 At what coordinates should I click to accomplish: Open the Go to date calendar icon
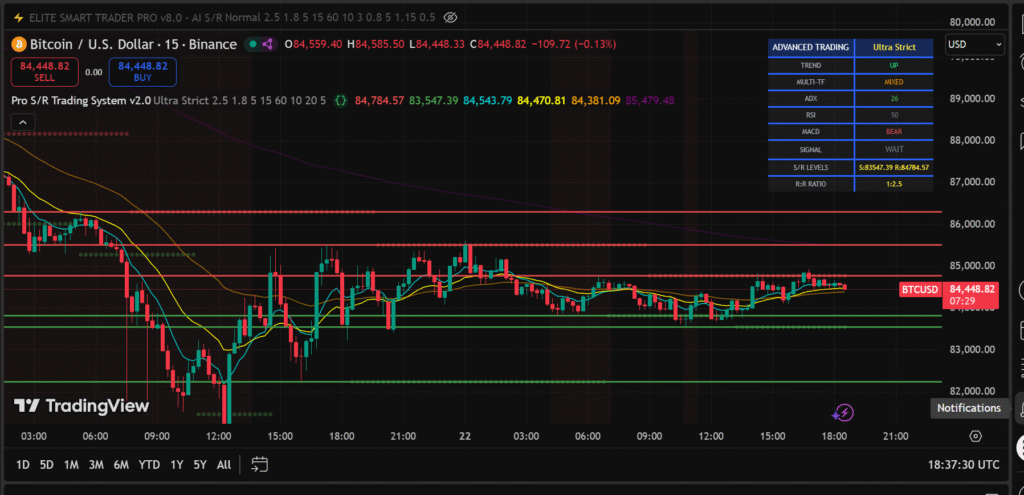[x=260, y=464]
